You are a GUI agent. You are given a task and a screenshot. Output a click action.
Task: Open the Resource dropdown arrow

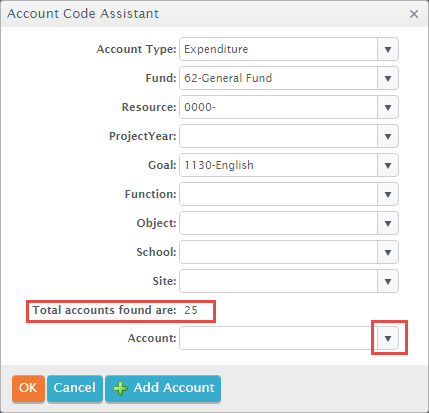[388, 107]
